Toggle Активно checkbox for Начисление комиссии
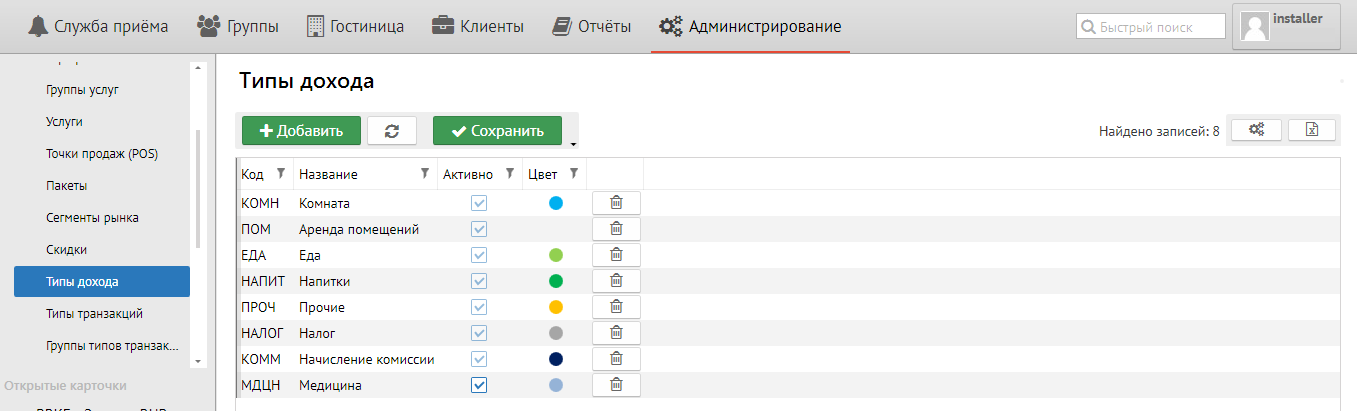The height and width of the screenshot is (411, 1357). pyautogui.click(x=479, y=359)
